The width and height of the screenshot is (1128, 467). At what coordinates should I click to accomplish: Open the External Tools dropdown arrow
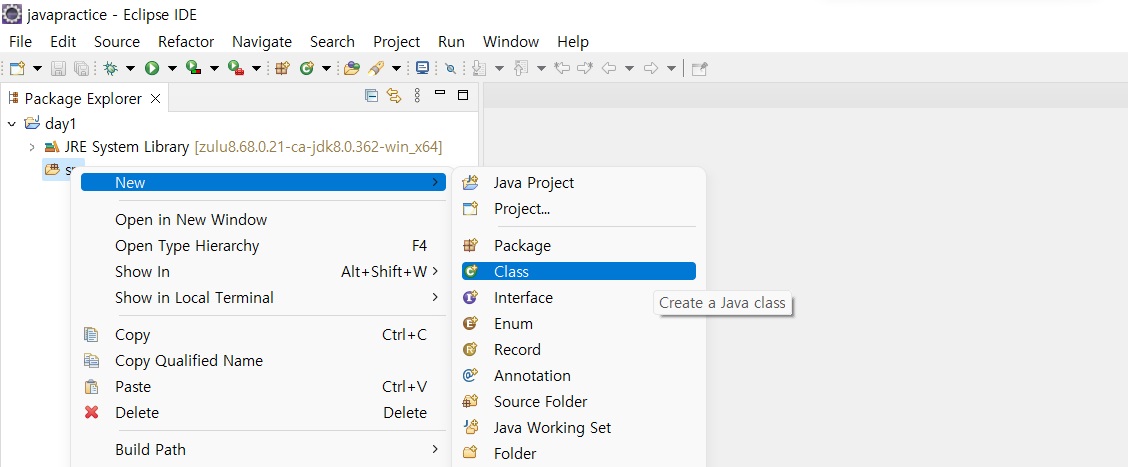(x=256, y=68)
